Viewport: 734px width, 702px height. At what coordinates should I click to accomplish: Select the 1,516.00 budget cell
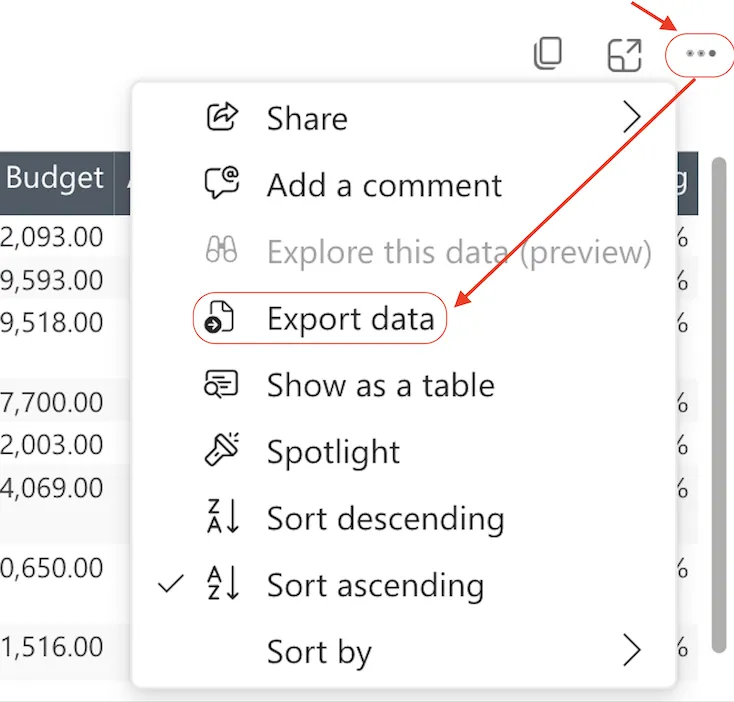coord(51,646)
